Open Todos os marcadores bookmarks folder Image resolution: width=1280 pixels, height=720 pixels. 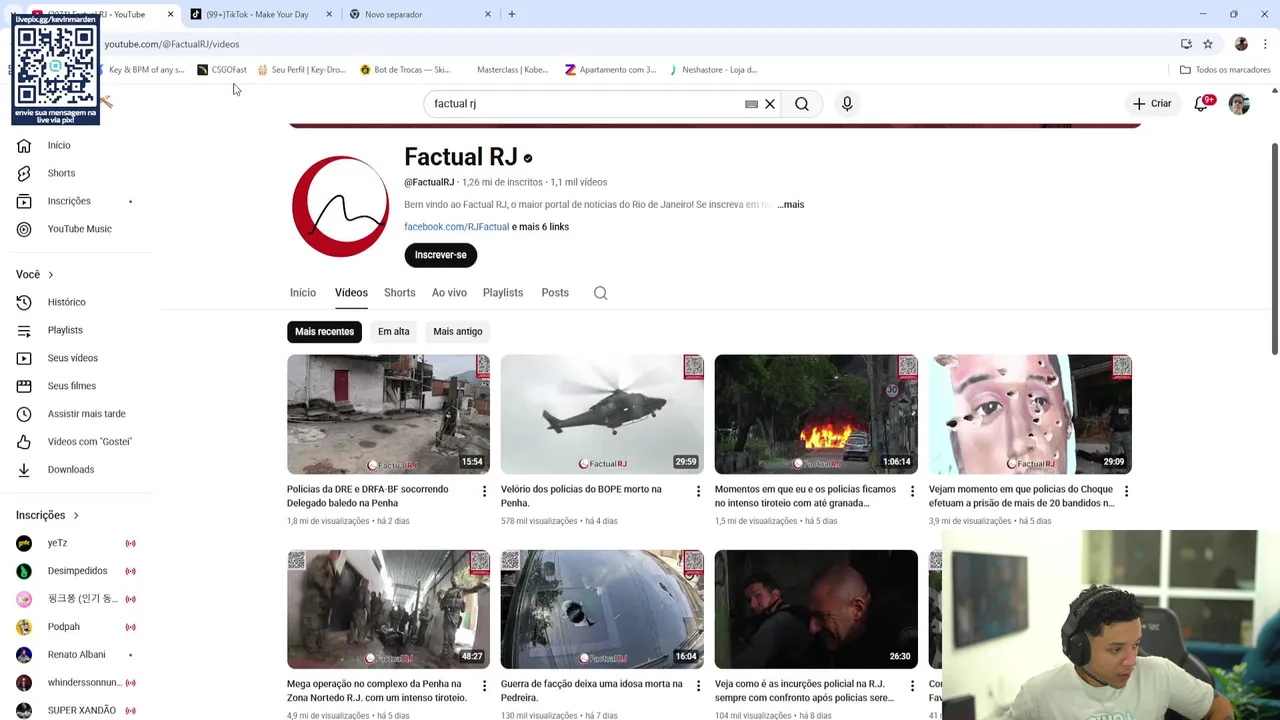coord(1225,70)
